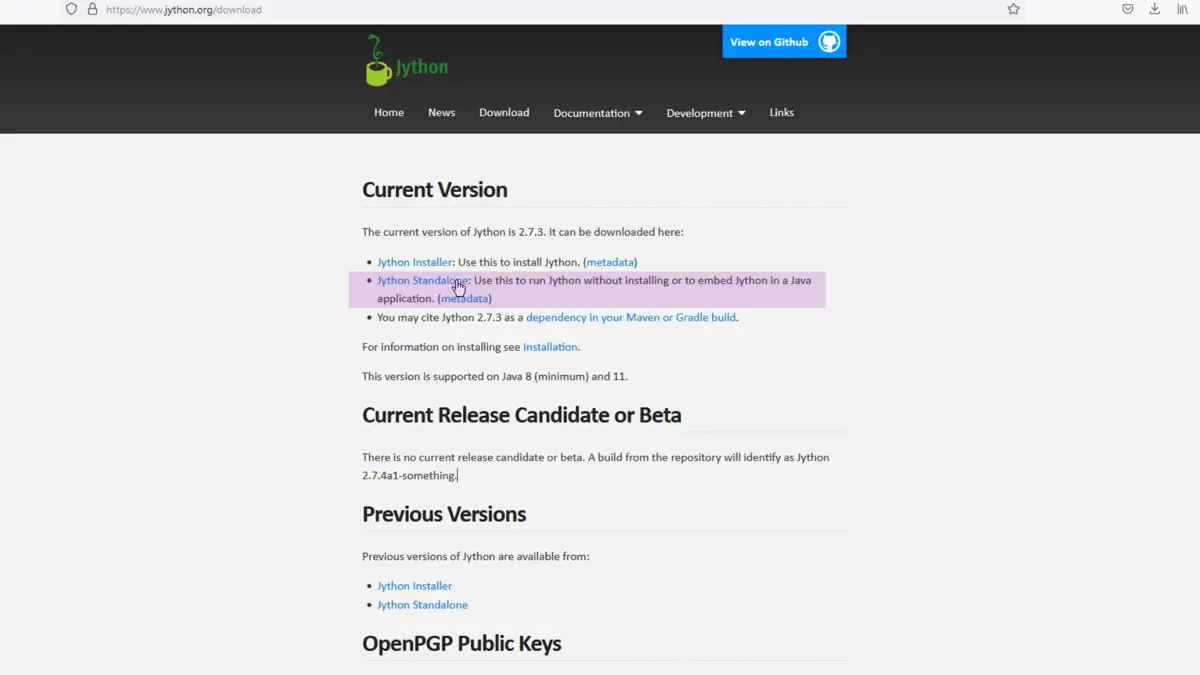The width and height of the screenshot is (1200, 675).
Task: Open the Maven or Gradle dependency link
Action: (630, 317)
